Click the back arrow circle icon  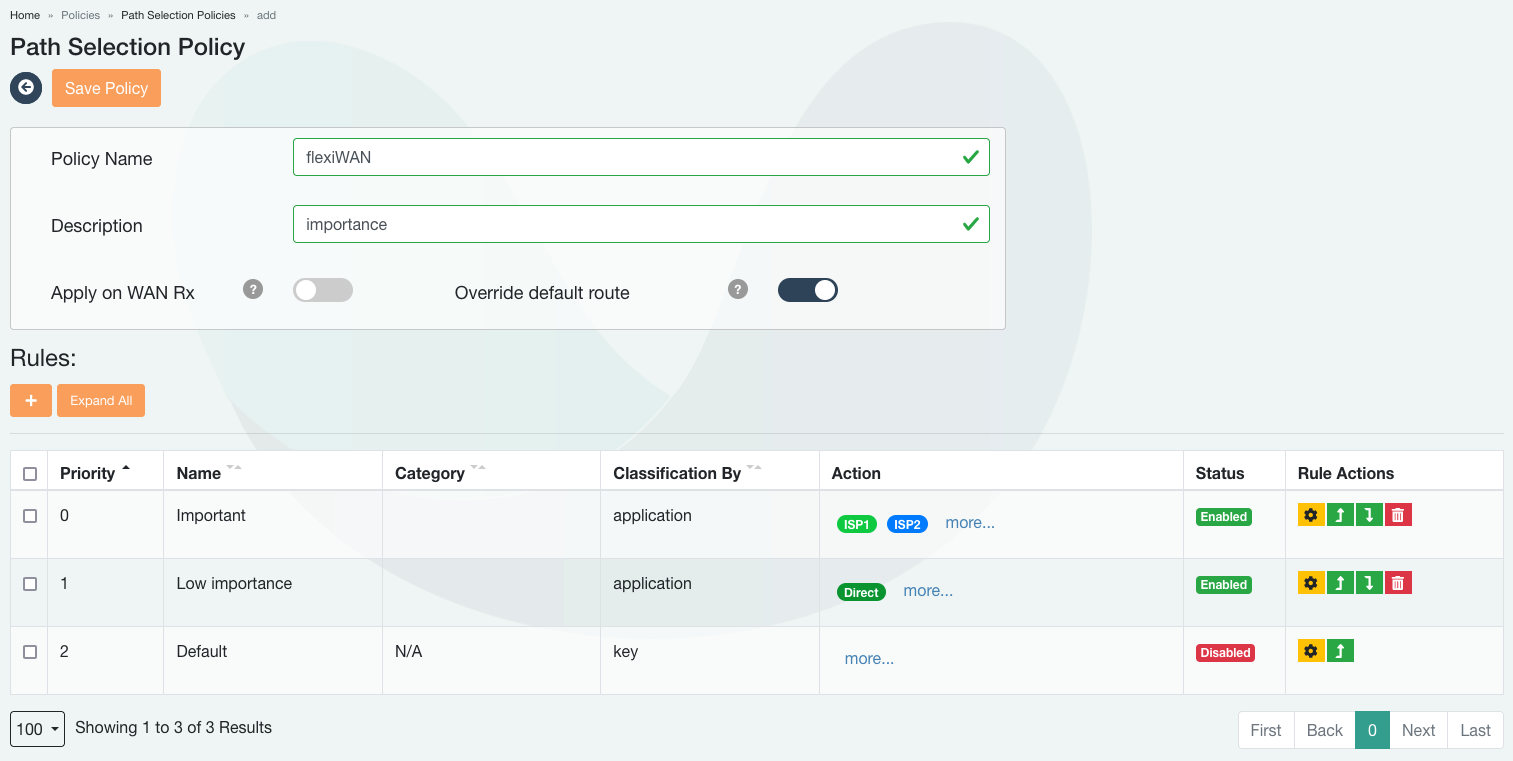coord(26,88)
